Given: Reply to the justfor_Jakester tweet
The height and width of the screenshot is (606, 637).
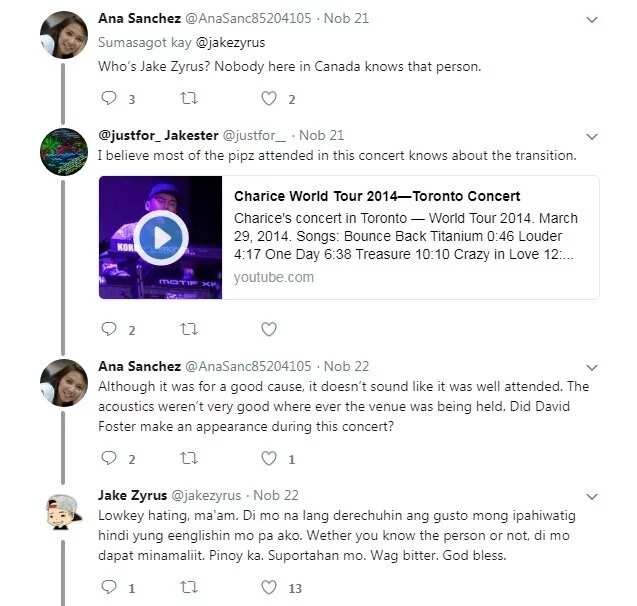Looking at the screenshot, I should pyautogui.click(x=108, y=329).
